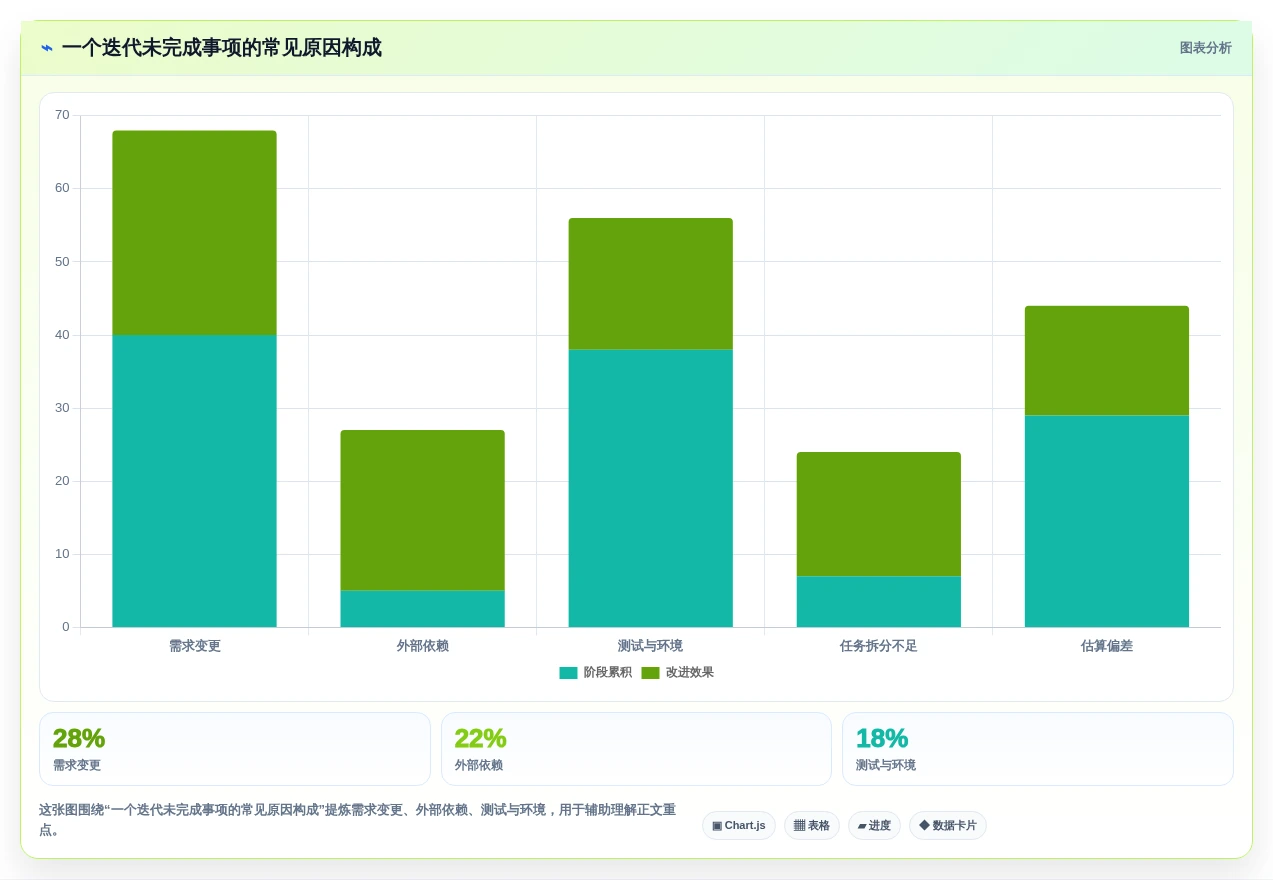
Task: Click the green segment of 测试与环境 bar
Action: coord(650,284)
